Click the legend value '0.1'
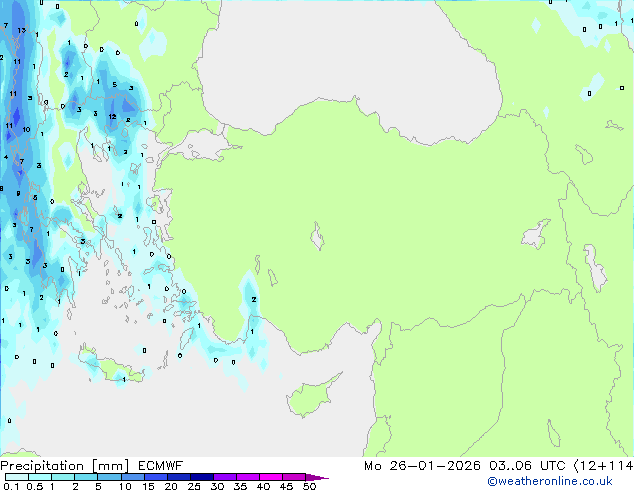The image size is (634, 490). [x=11, y=486]
